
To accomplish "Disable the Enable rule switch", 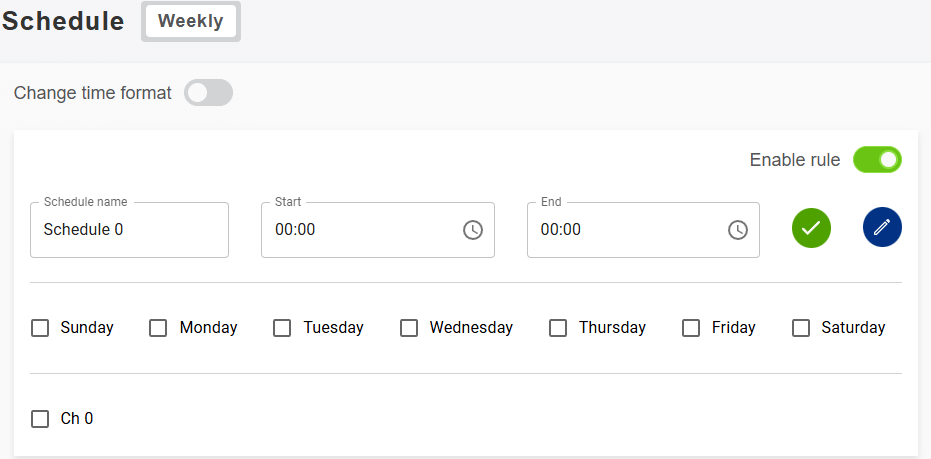I will (x=877, y=160).
